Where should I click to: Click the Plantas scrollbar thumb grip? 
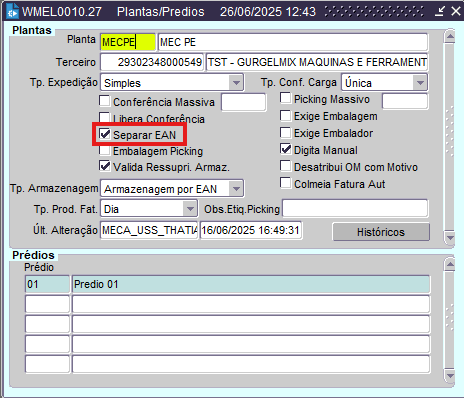pos(450,131)
